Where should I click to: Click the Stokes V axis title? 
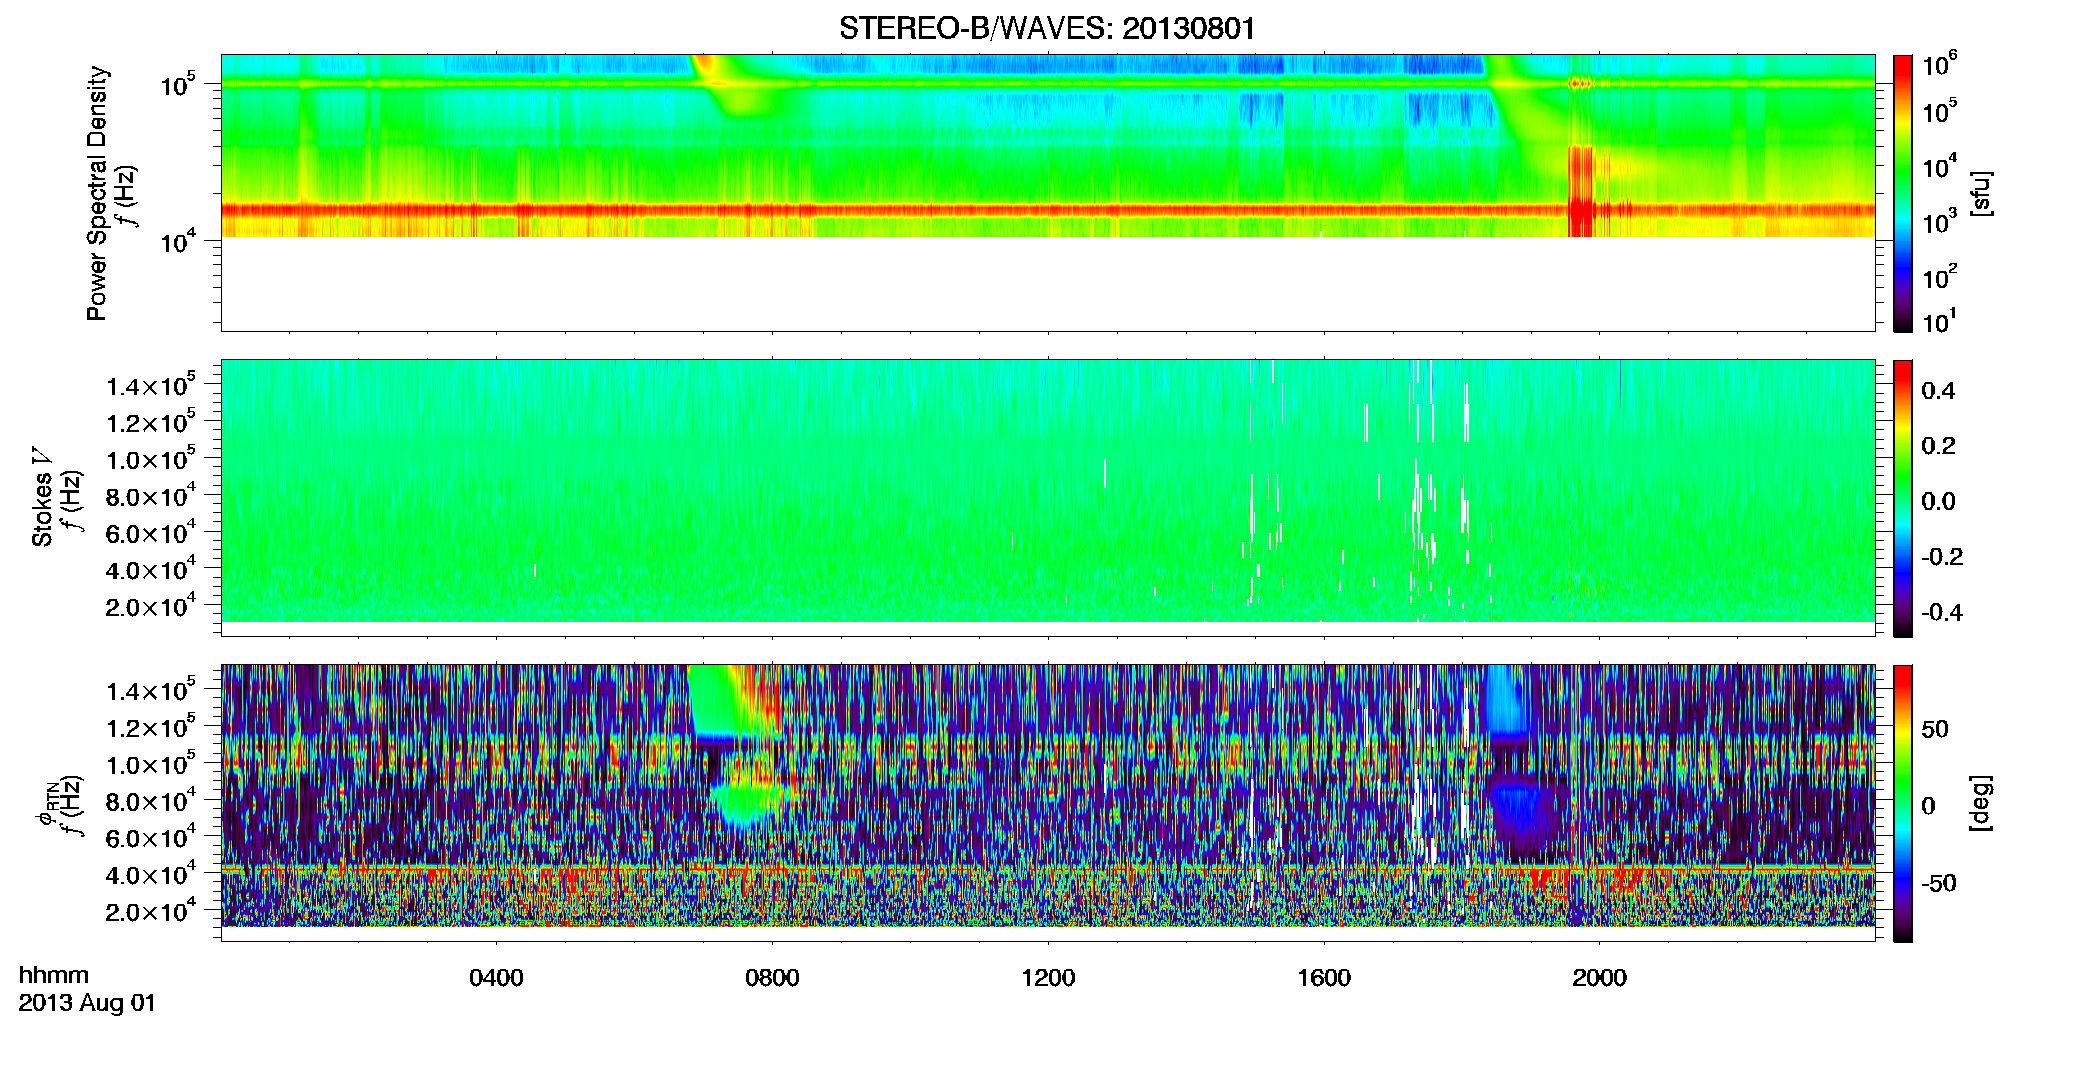(x=43, y=498)
